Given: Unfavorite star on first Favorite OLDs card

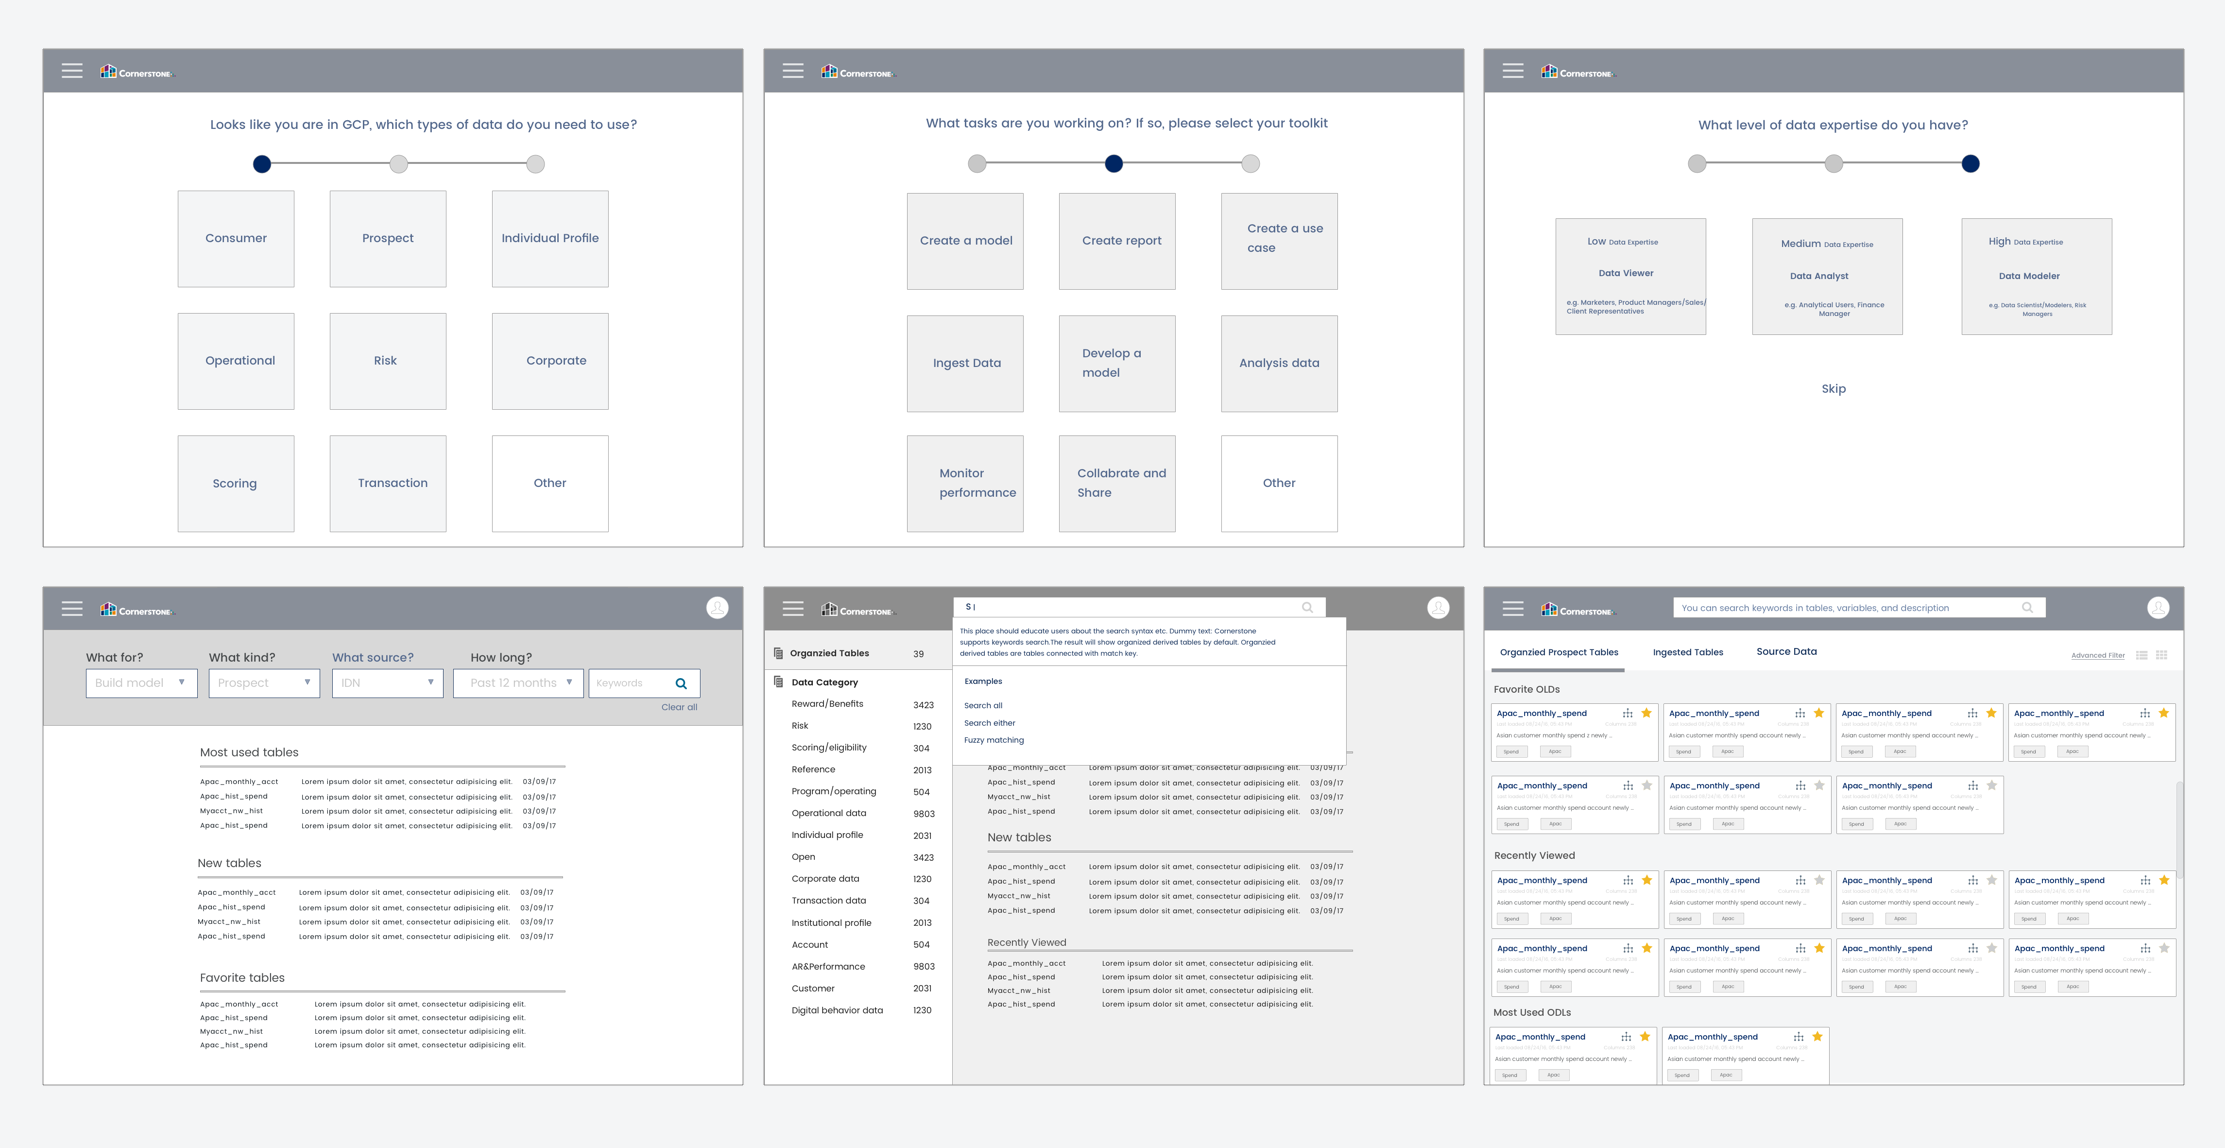Looking at the screenshot, I should click(x=1647, y=713).
